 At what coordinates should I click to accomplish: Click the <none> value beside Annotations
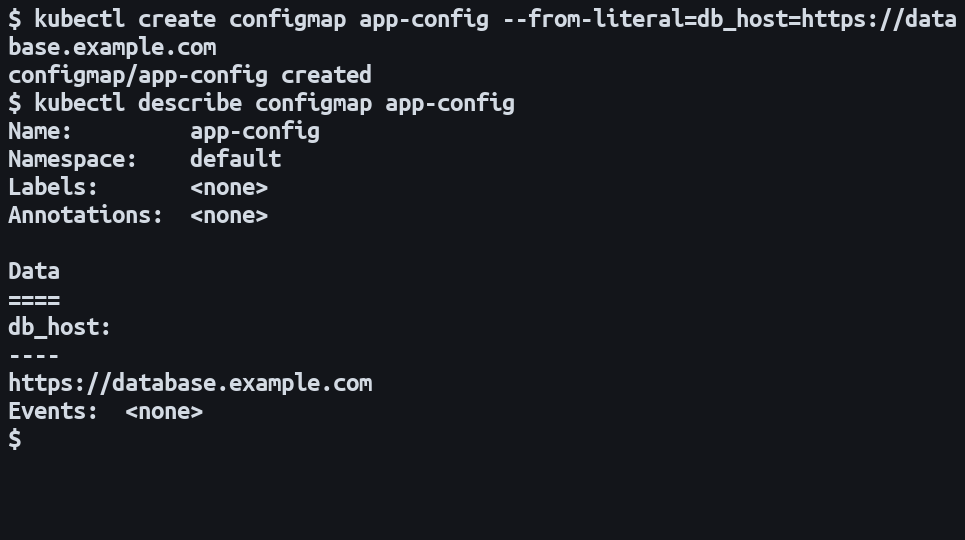click(x=229, y=215)
